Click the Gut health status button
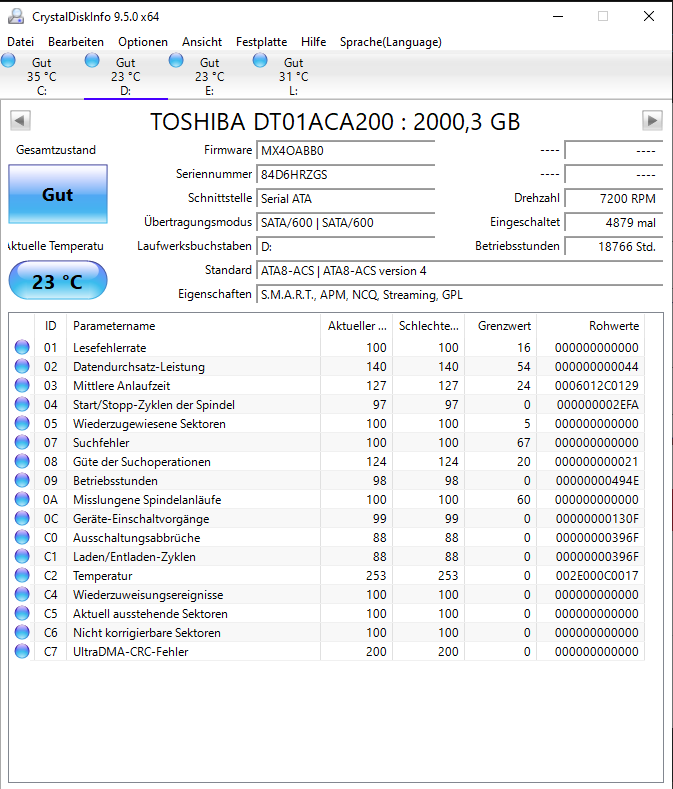This screenshot has width=673, height=789. point(58,194)
